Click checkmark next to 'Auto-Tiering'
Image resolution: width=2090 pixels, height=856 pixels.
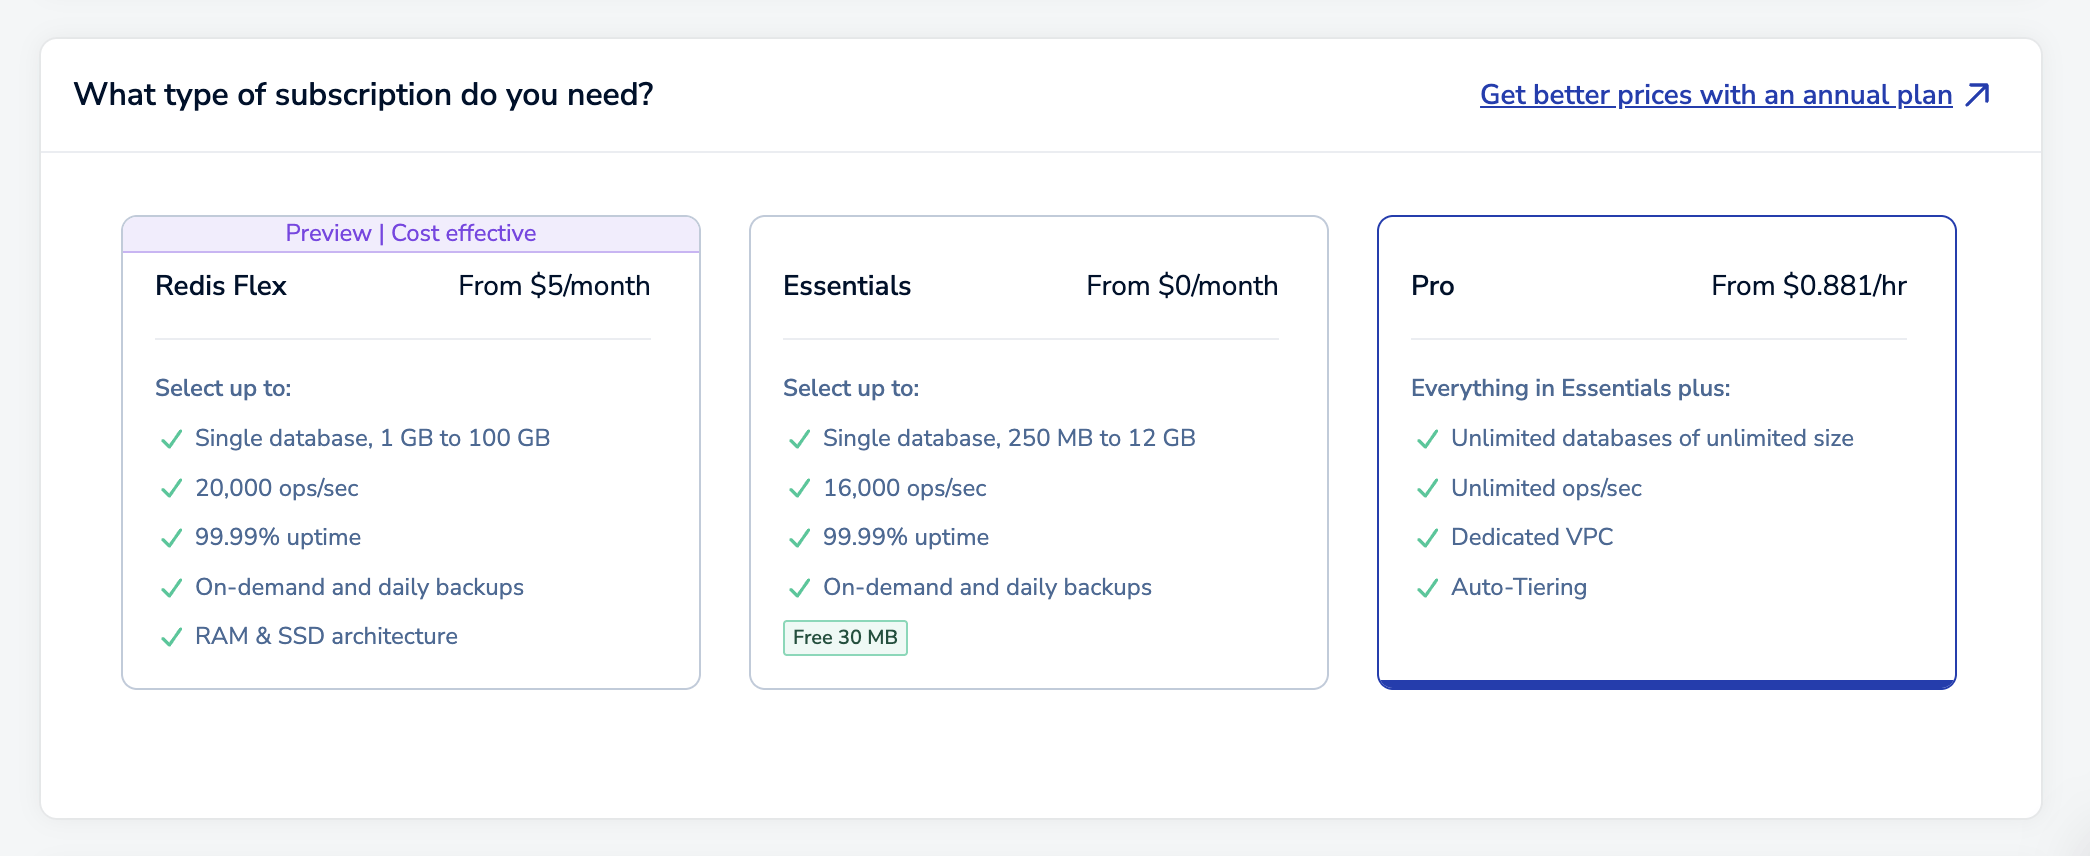(x=1427, y=588)
